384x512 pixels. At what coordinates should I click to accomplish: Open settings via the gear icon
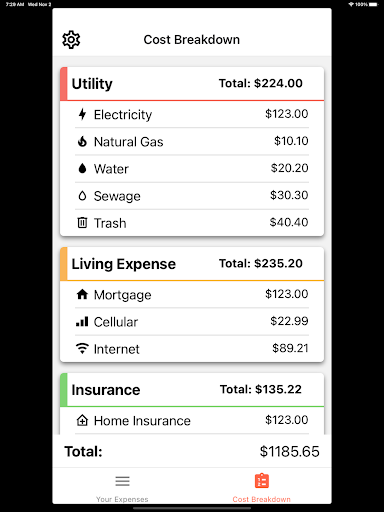tap(71, 40)
